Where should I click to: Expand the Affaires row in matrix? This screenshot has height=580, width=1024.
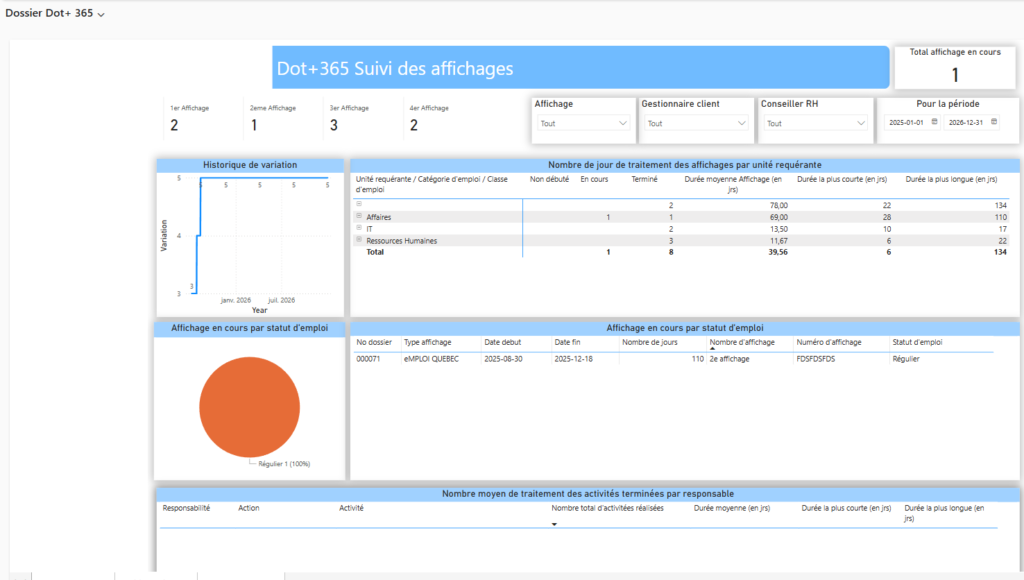click(359, 217)
